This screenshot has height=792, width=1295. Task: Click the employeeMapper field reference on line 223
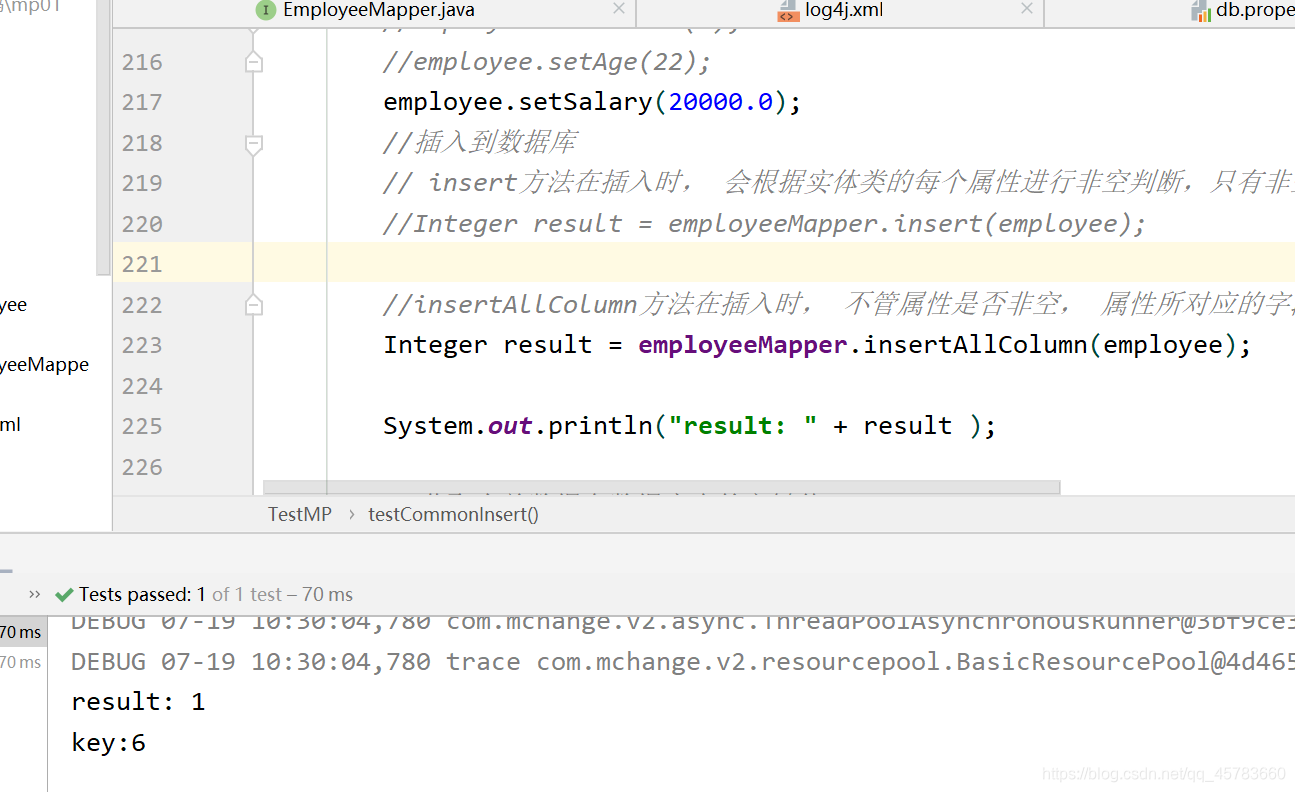point(743,345)
